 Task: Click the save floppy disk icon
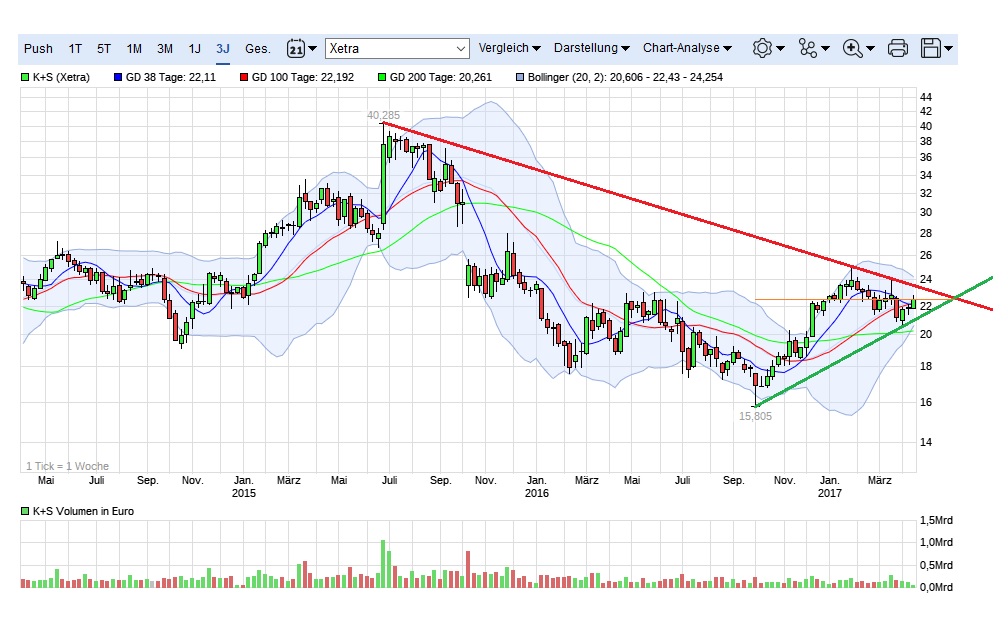pos(931,48)
